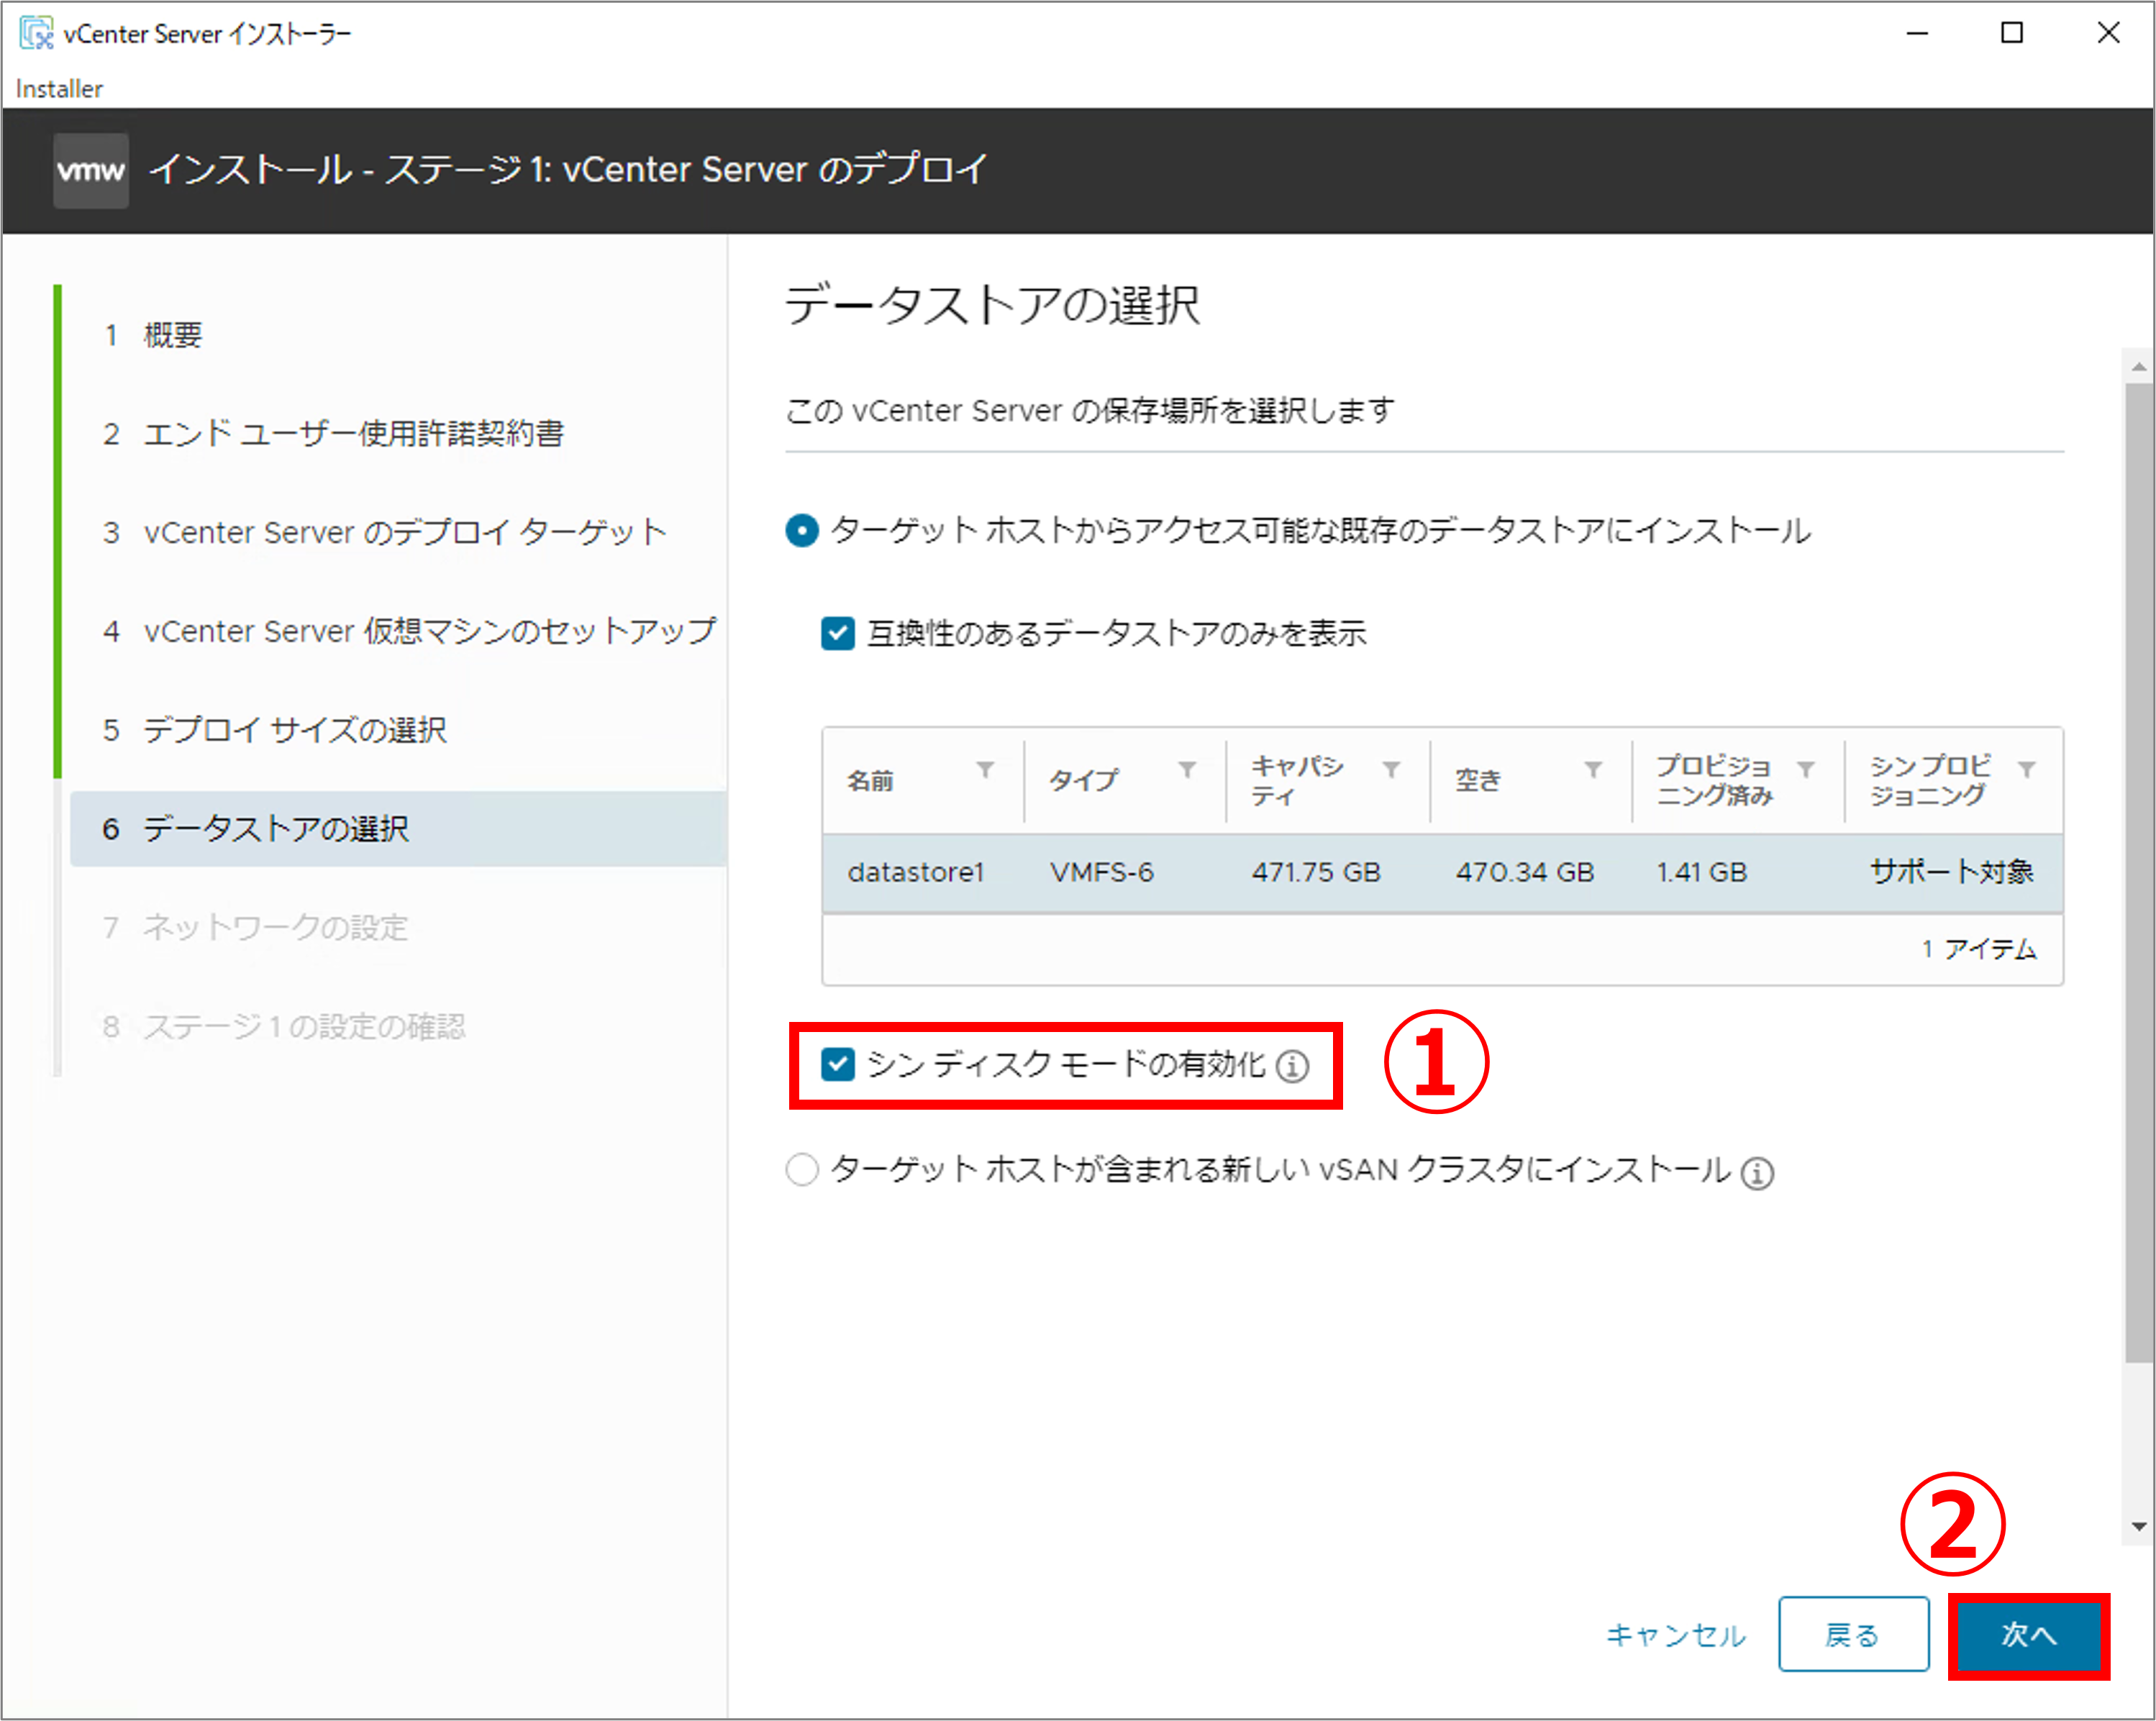Screen dimensions: 2156x1721
Task: Select the datastore1 row
Action: coord(1442,873)
